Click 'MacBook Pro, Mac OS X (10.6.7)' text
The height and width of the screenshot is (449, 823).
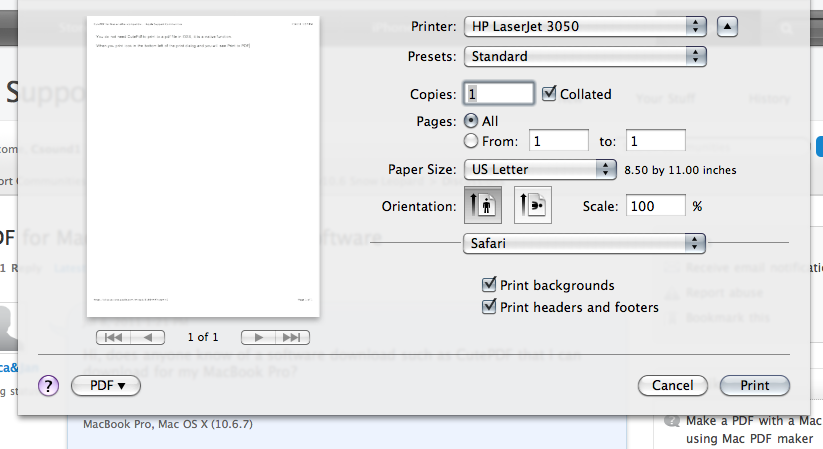pos(167,424)
